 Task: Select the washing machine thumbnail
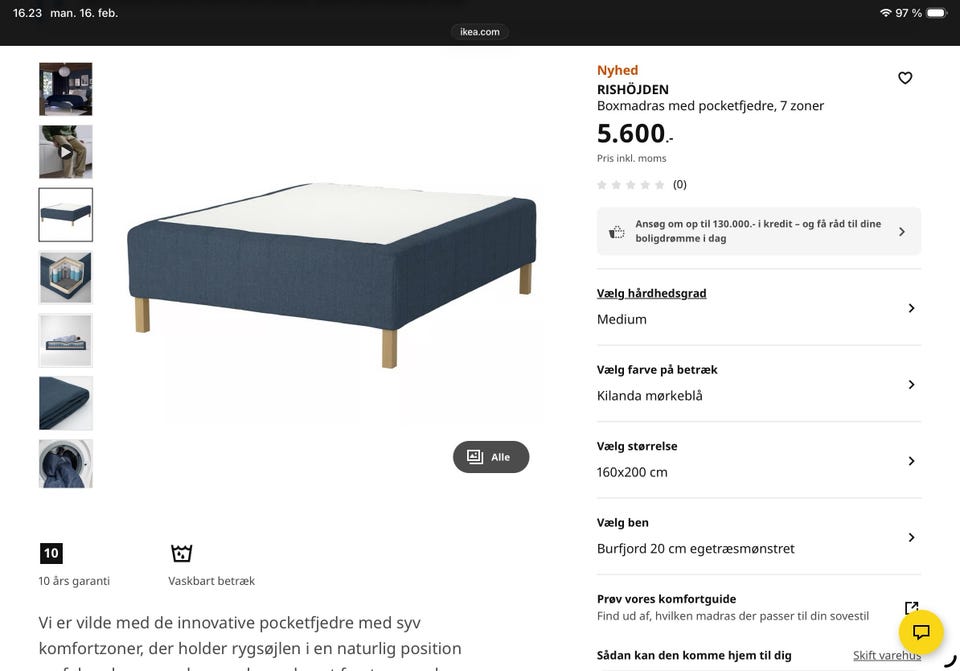pyautogui.click(x=66, y=464)
